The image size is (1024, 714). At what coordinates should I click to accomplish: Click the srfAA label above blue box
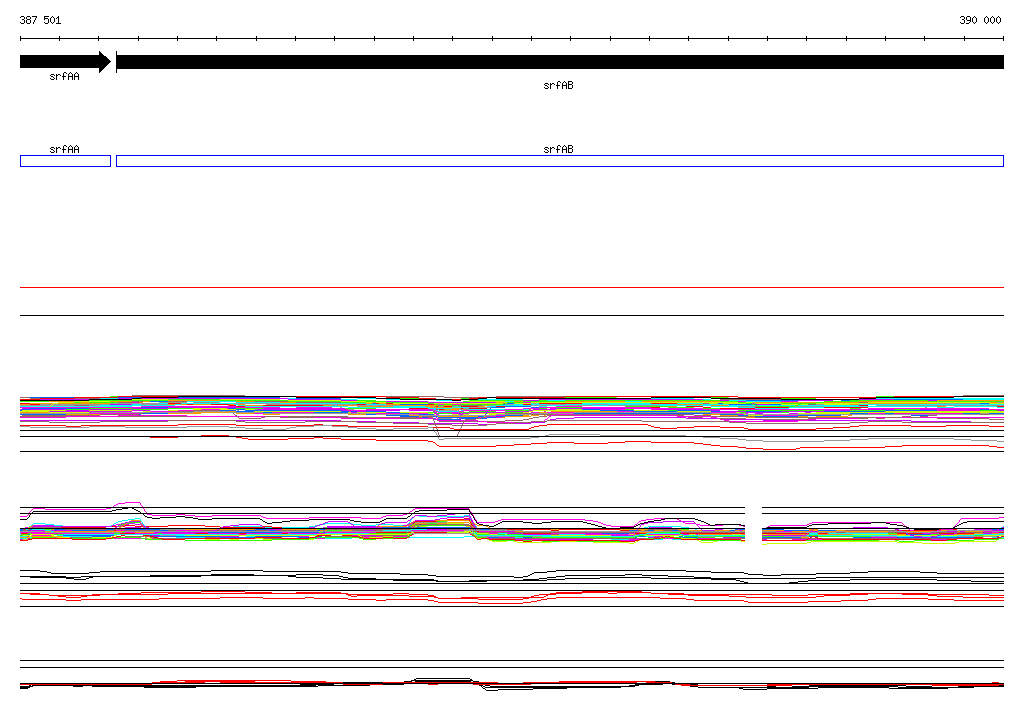click(x=65, y=149)
